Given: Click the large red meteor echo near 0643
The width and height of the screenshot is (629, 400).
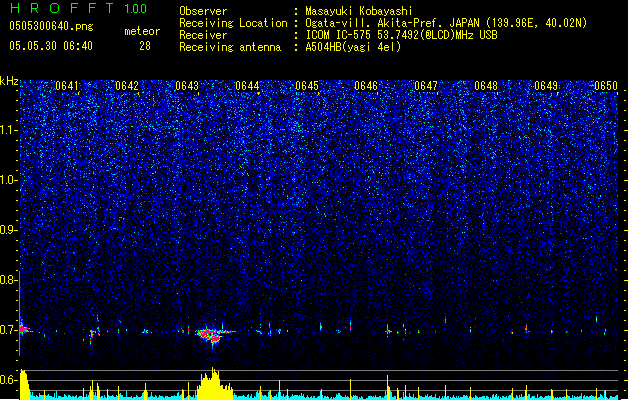Looking at the screenshot, I should [212, 335].
